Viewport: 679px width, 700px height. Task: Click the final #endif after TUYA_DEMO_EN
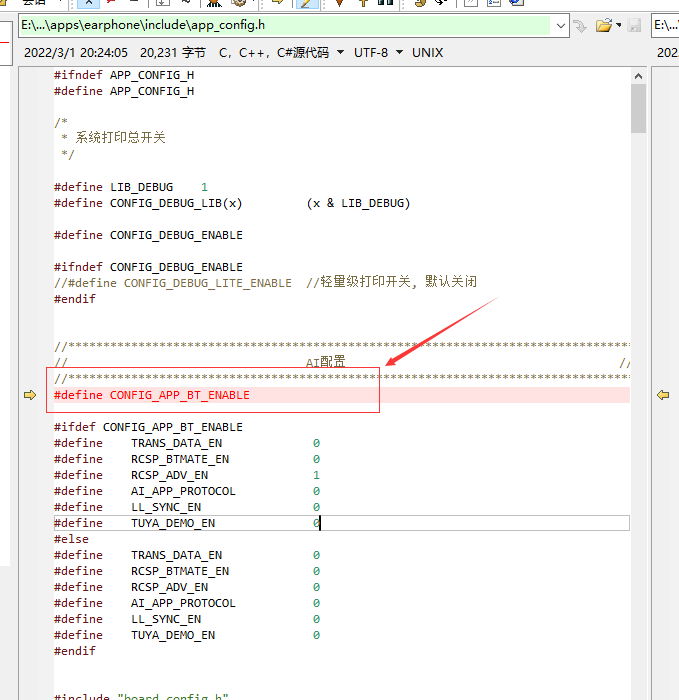[75, 651]
